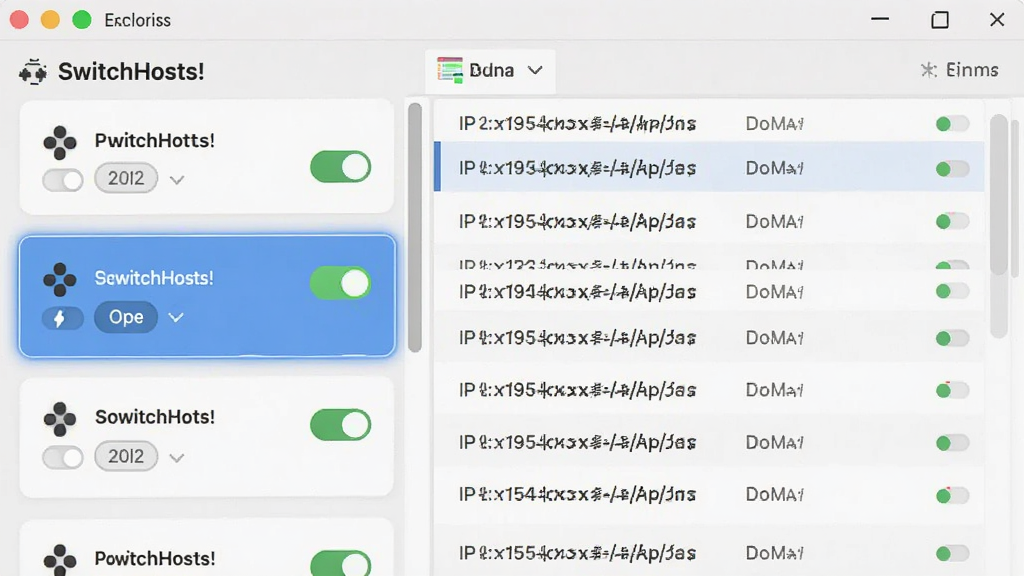Click the sparkle icon beside Einms
The width and height of the screenshot is (1024, 576).
coord(928,70)
